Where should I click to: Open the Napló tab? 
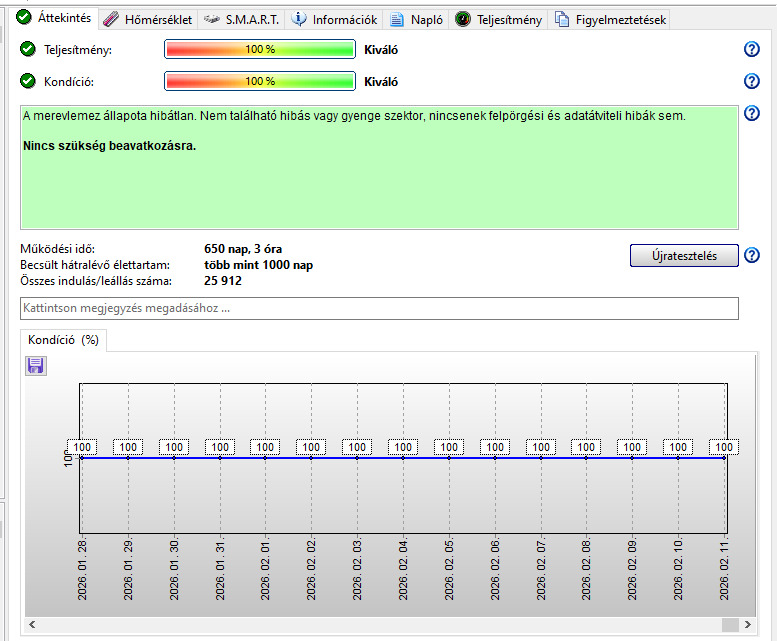tap(416, 20)
